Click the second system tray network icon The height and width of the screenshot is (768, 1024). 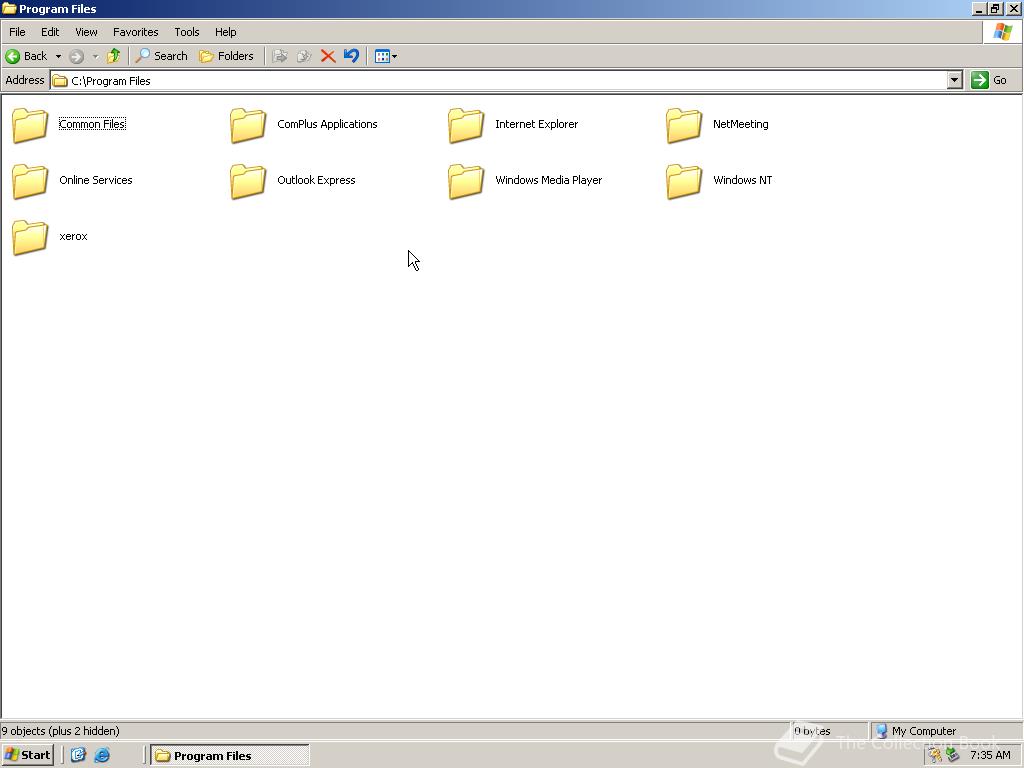pyautogui.click(x=953, y=755)
